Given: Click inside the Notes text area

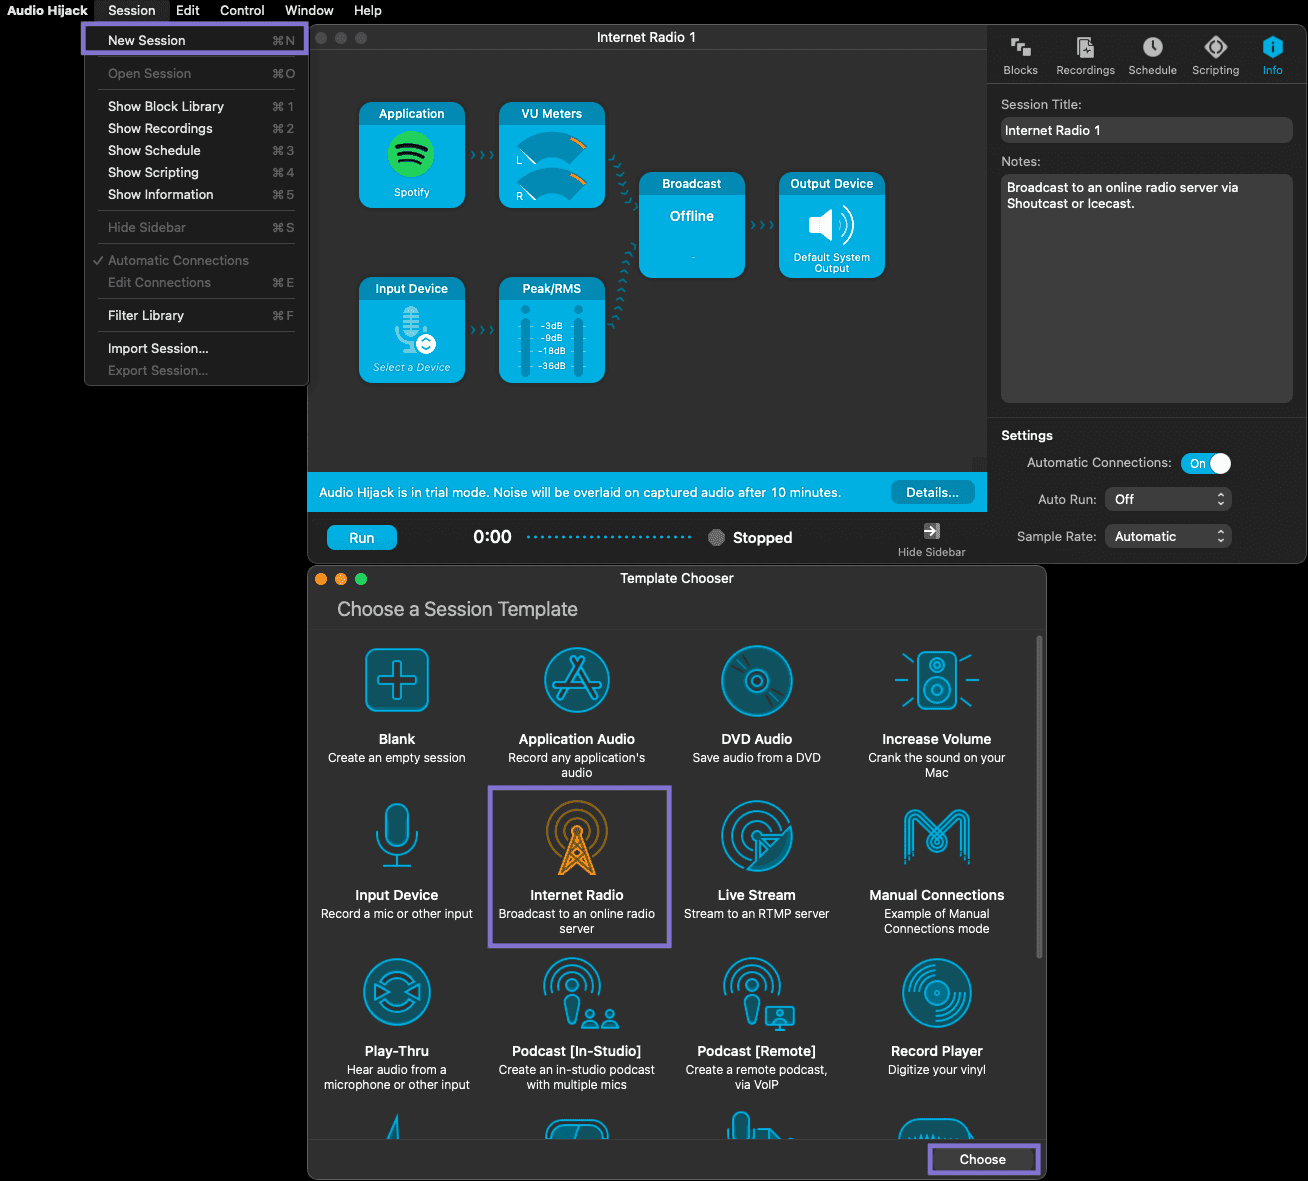Looking at the screenshot, I should coord(1147,288).
